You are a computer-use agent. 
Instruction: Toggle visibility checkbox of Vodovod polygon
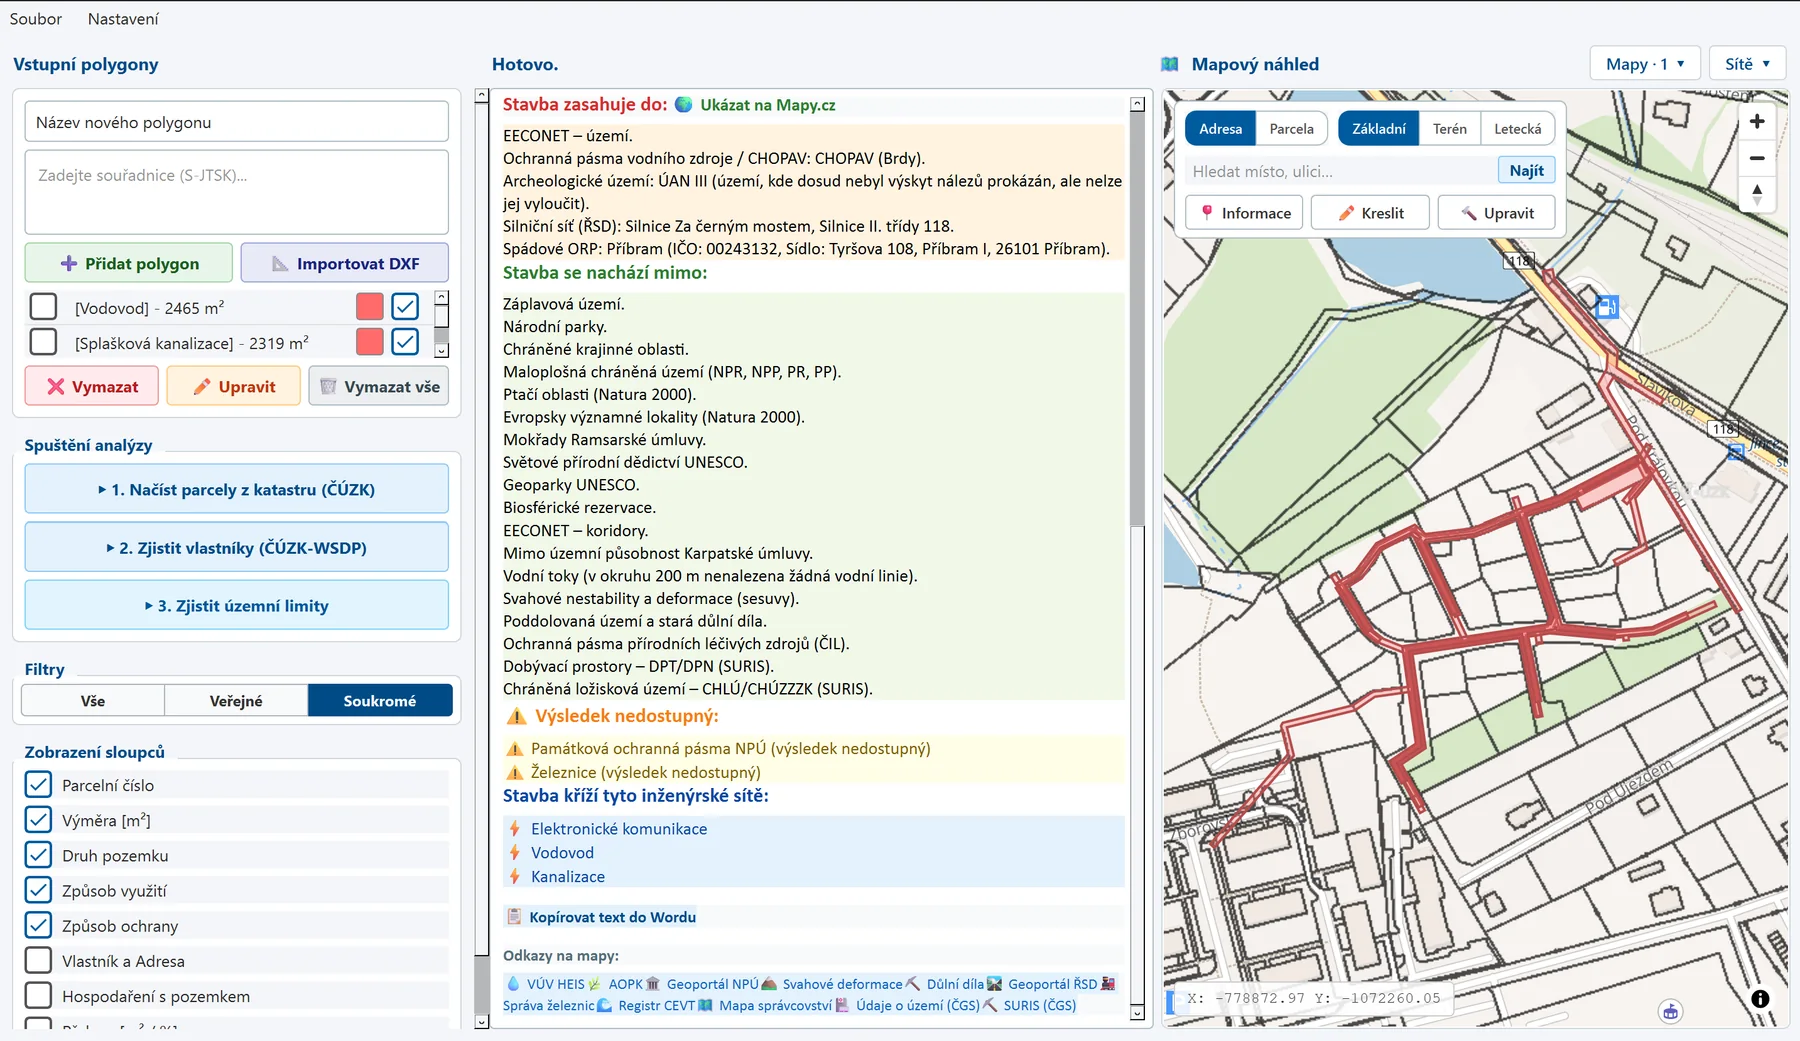tap(405, 307)
